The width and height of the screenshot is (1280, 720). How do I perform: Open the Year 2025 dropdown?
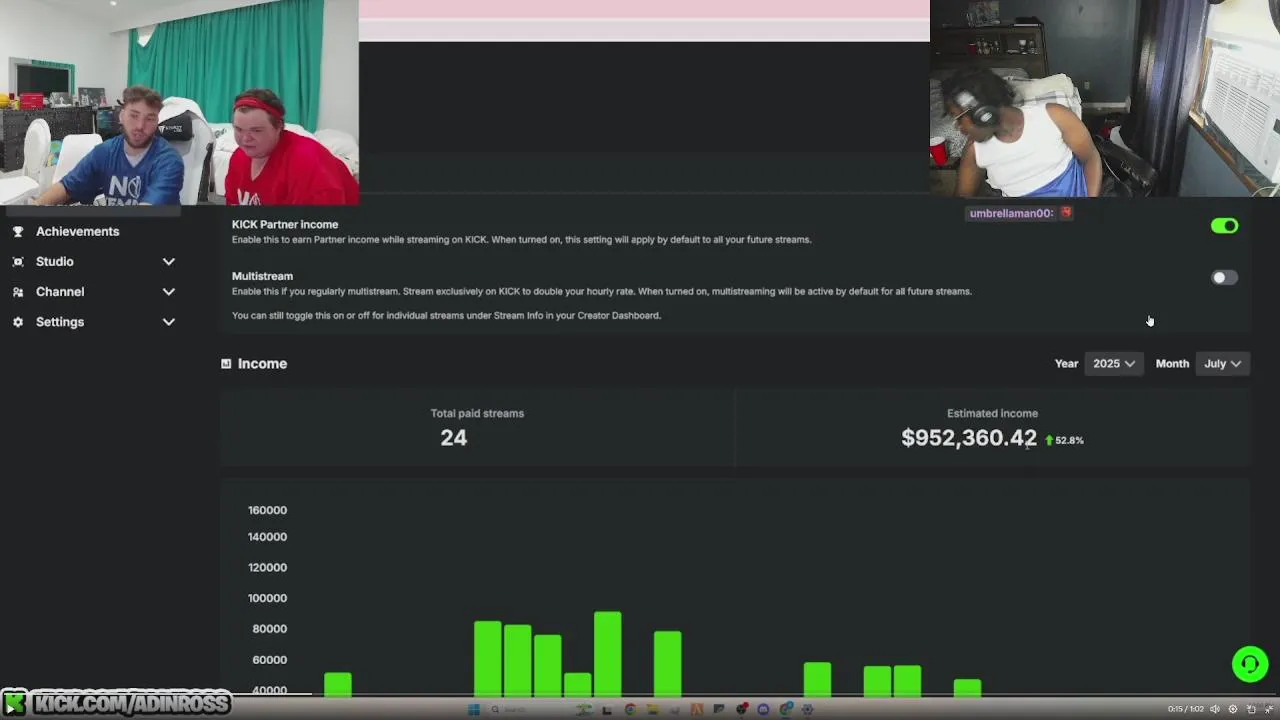click(x=1113, y=364)
